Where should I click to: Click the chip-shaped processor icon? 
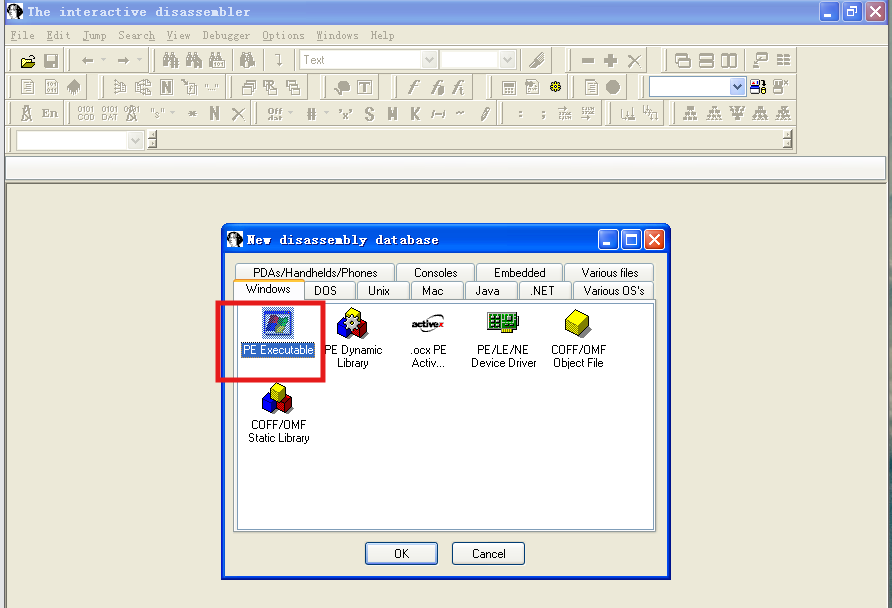point(73,87)
